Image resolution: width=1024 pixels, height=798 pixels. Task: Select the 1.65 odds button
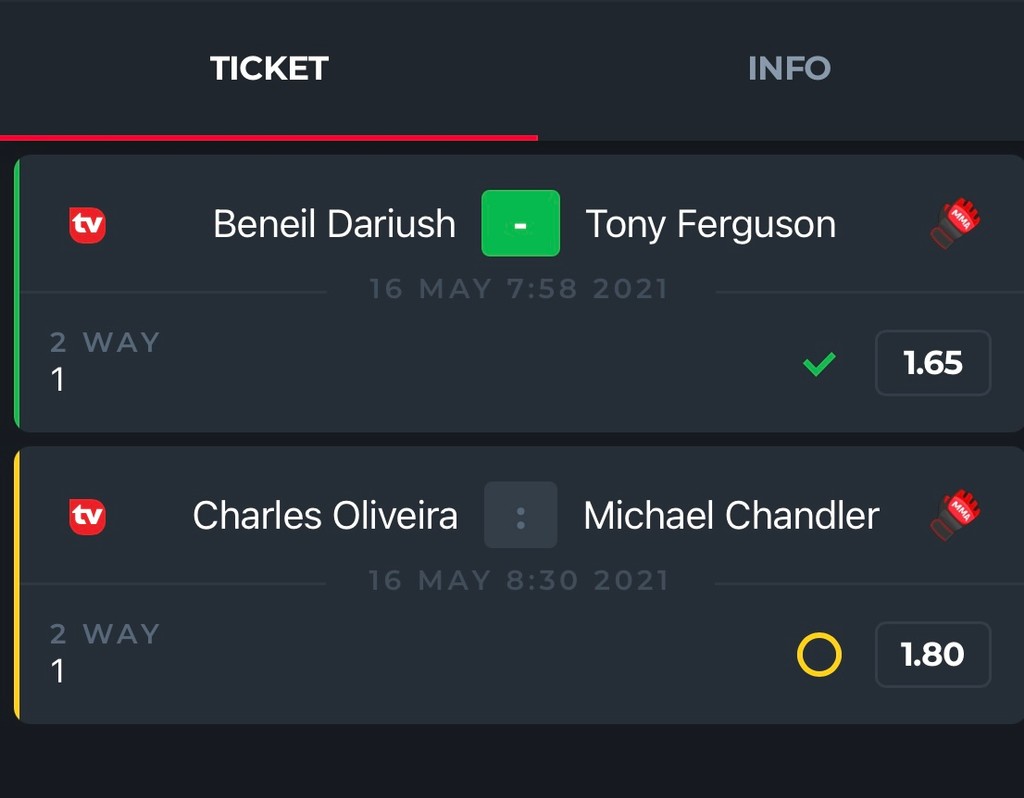[x=933, y=363]
